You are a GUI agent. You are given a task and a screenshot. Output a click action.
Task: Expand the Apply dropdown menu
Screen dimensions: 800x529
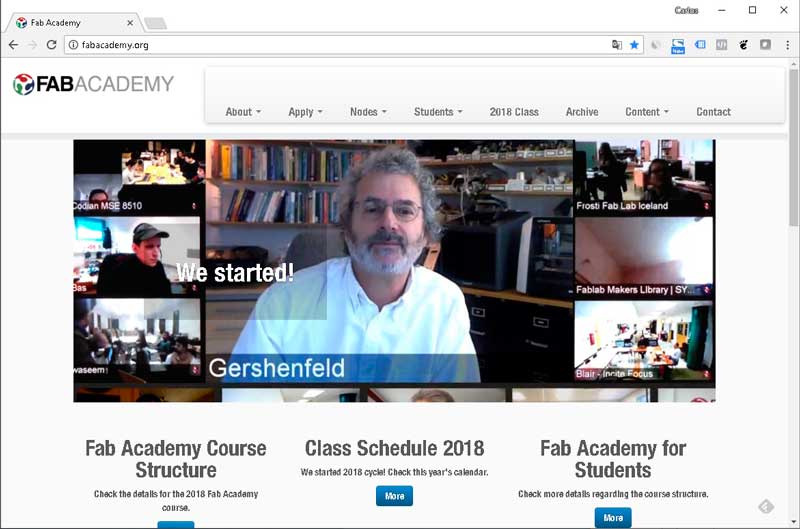click(x=305, y=112)
